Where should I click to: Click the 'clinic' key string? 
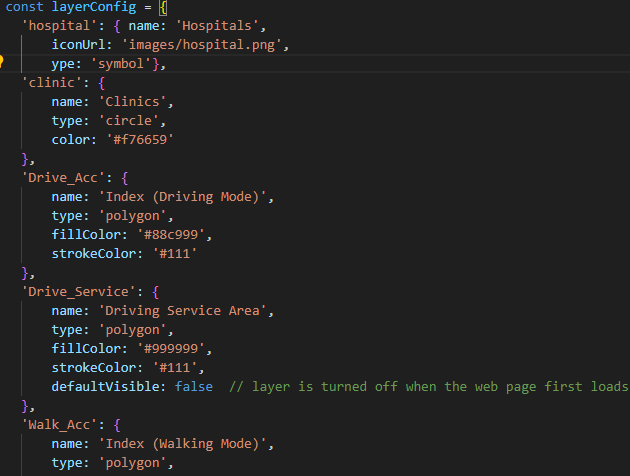[x=51, y=83]
